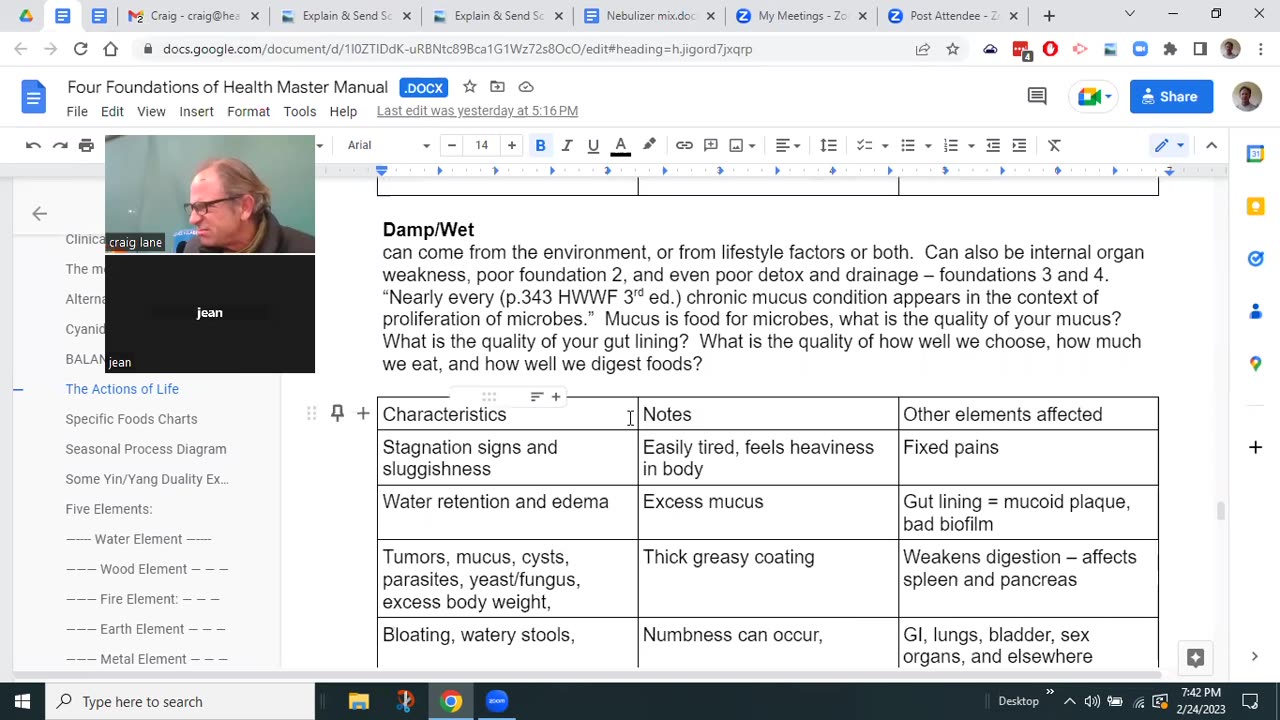Screen dimensions: 1280x720
Task: Open the Edit menu
Action: [x=112, y=111]
